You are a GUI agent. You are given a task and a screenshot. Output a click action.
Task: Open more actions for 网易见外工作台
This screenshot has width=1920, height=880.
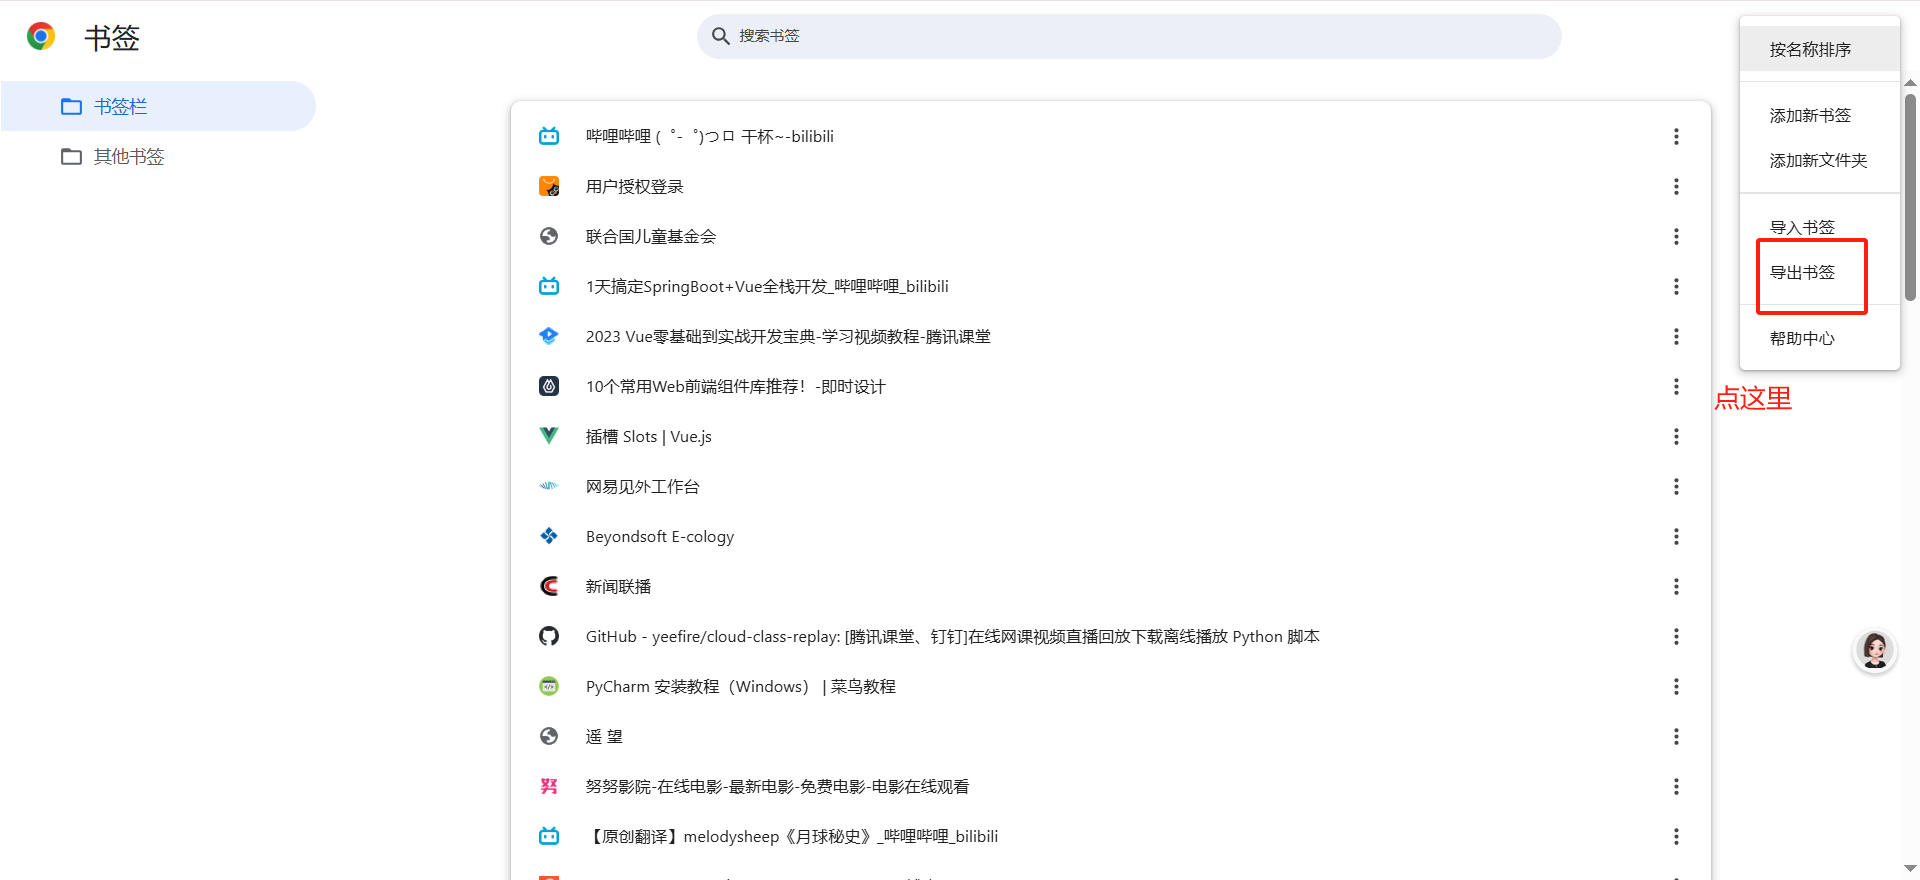click(x=1676, y=486)
